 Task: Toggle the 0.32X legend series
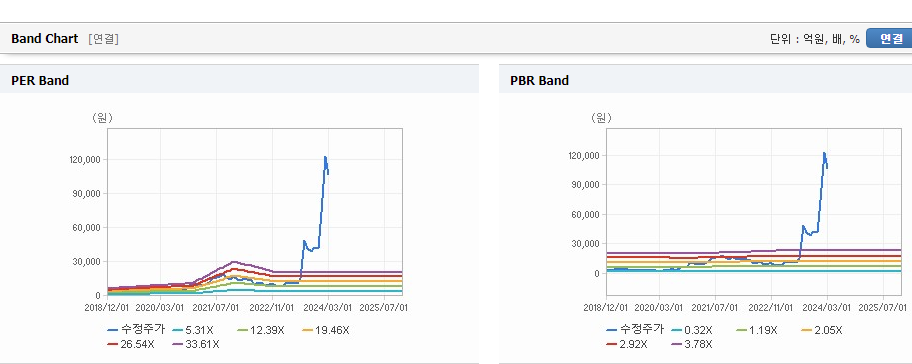[x=692, y=330]
